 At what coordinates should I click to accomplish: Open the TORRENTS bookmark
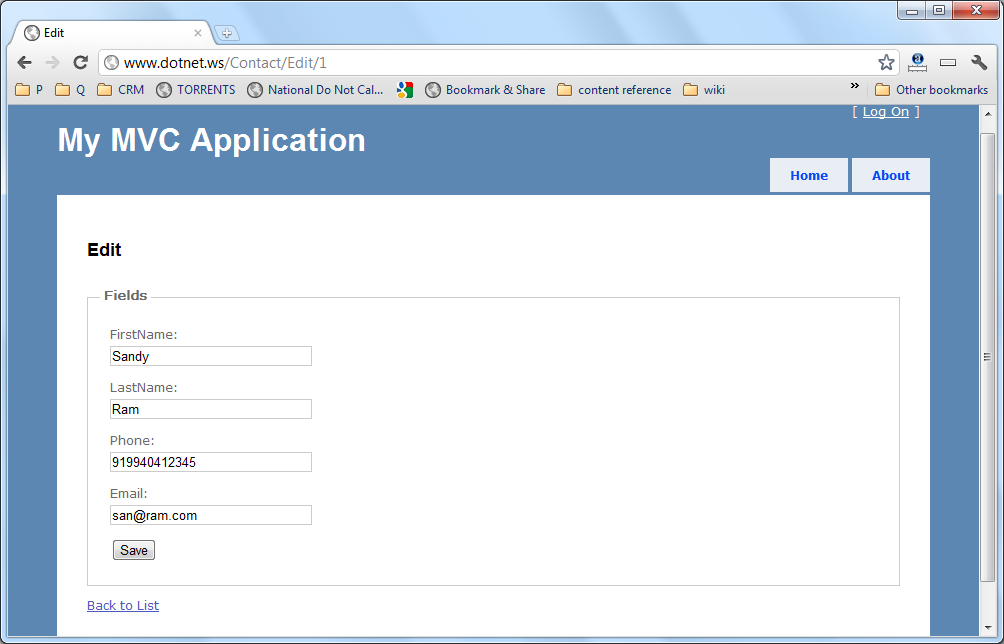[195, 90]
